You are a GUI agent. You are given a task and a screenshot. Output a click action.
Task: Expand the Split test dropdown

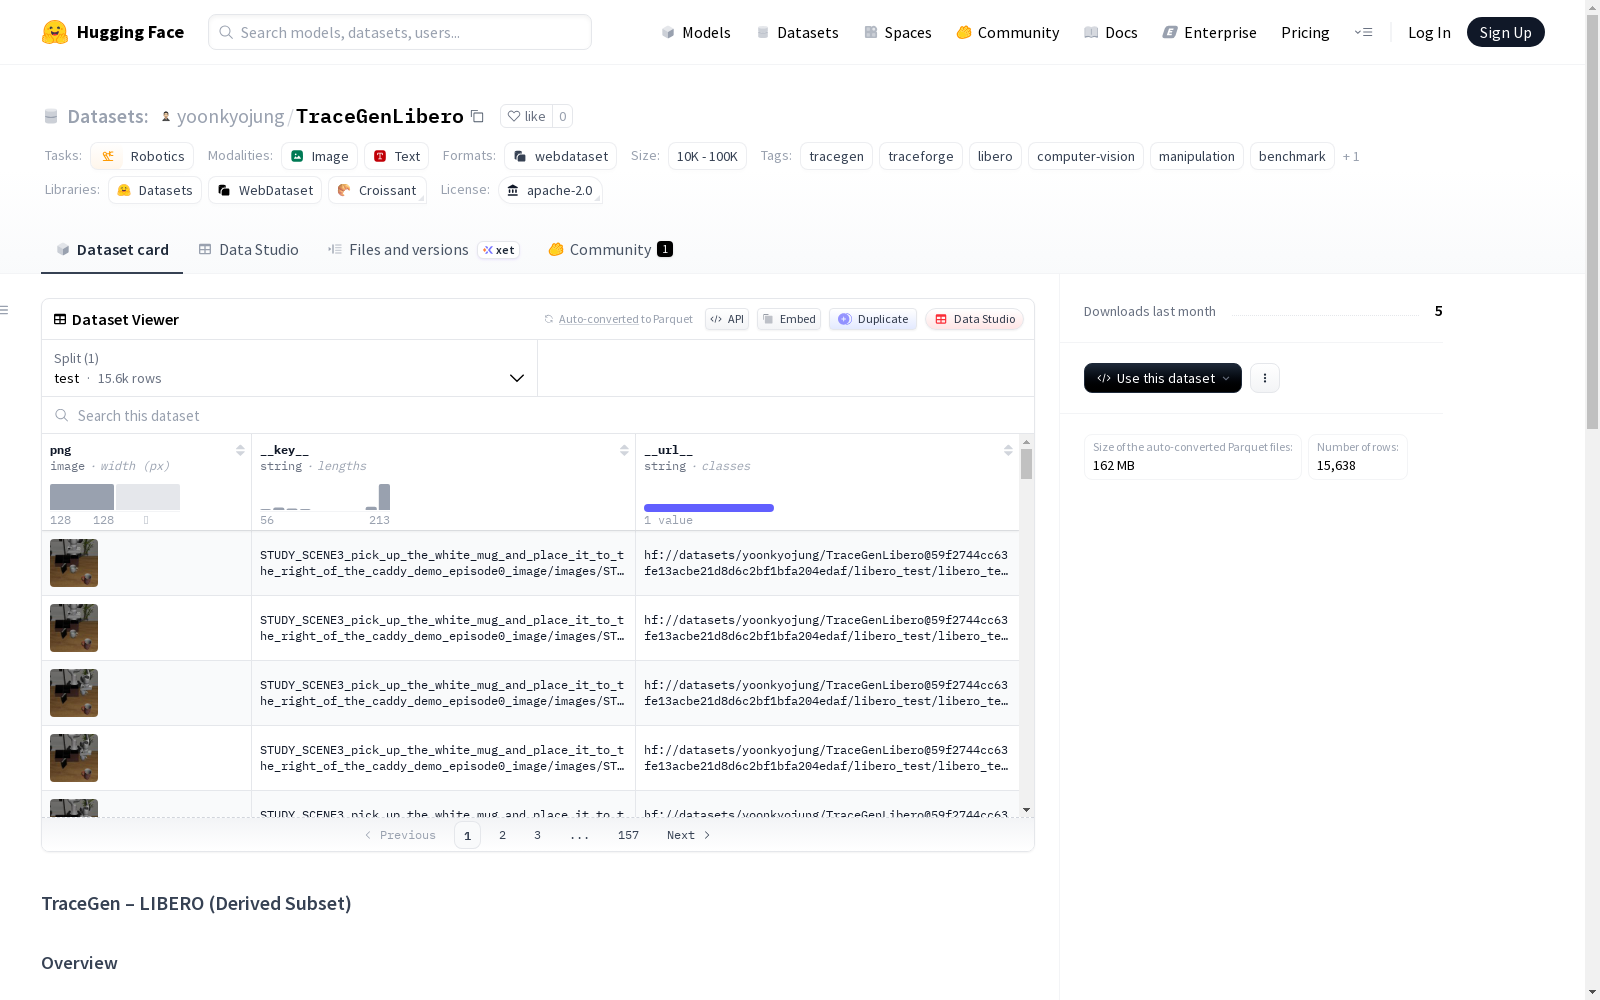point(289,368)
